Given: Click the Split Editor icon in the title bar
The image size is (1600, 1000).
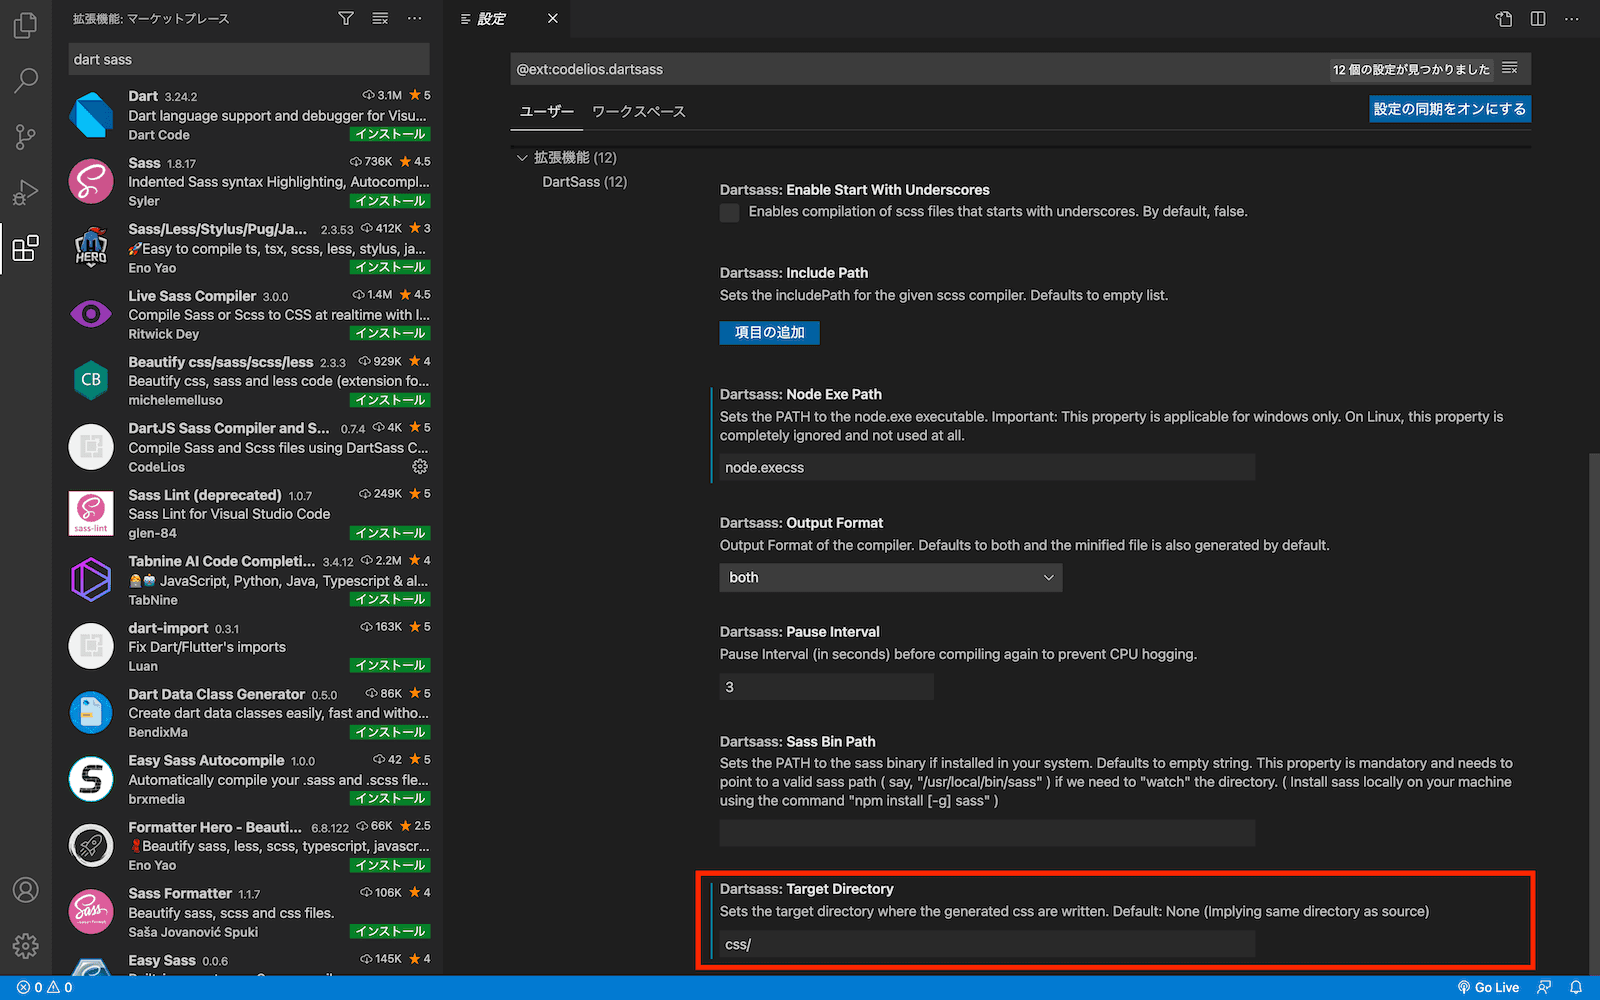Looking at the screenshot, I should (1537, 18).
